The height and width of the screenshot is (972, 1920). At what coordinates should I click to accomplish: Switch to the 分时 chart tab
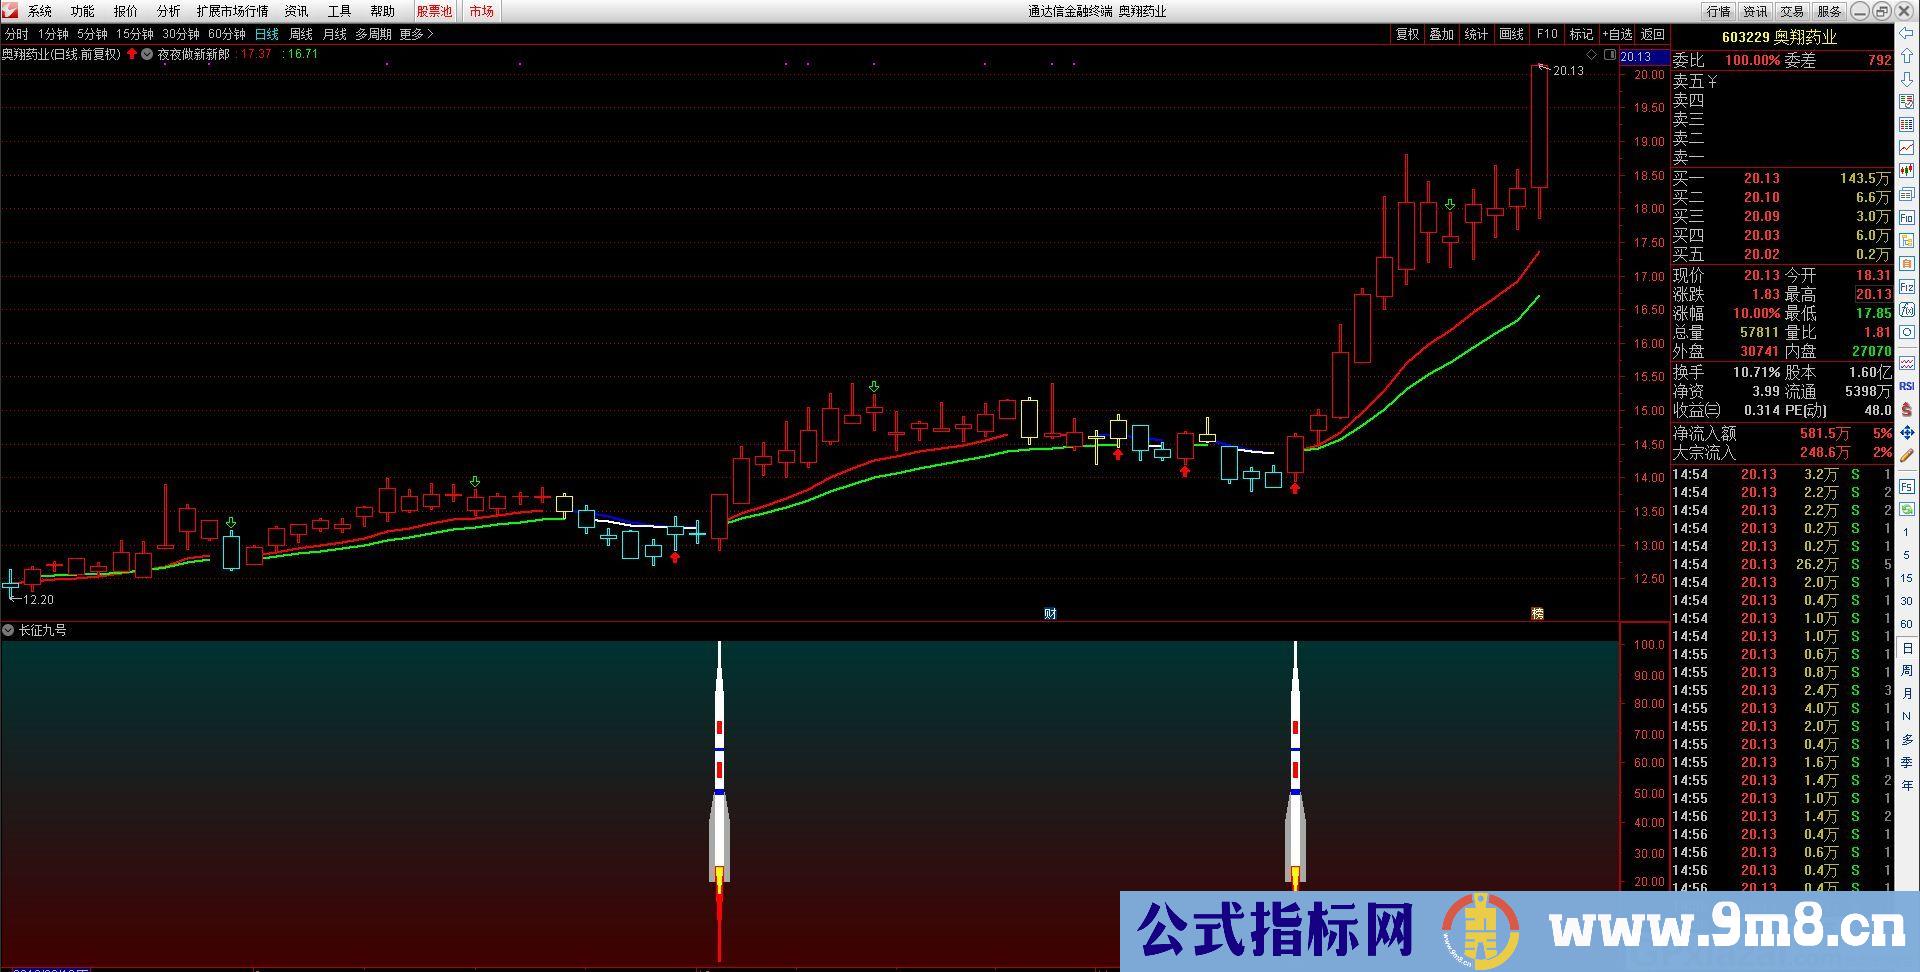point(17,34)
